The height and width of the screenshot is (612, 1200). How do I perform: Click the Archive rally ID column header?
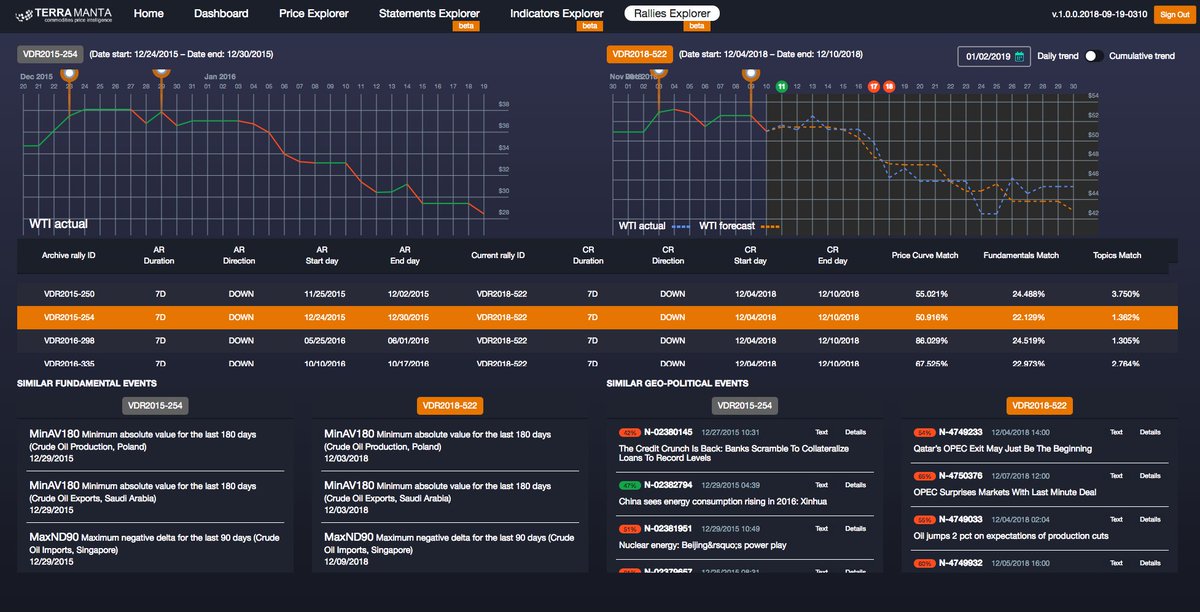[x=69, y=256]
